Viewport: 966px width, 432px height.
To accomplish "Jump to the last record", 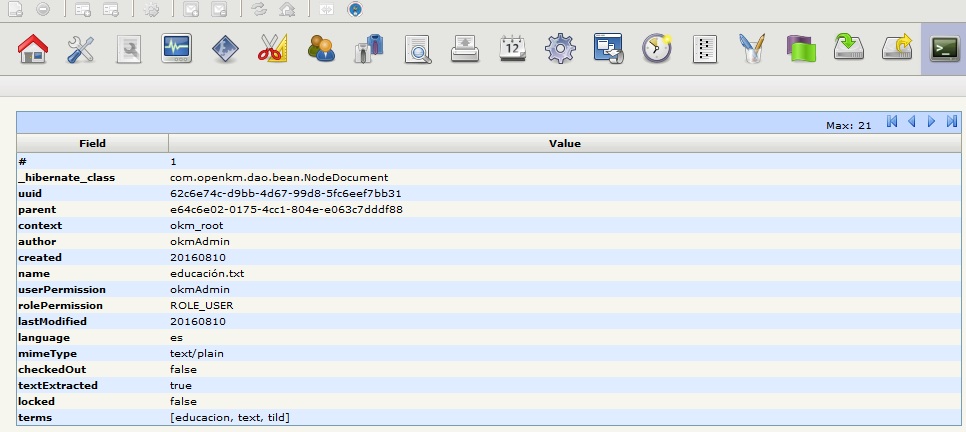I will coord(952,122).
